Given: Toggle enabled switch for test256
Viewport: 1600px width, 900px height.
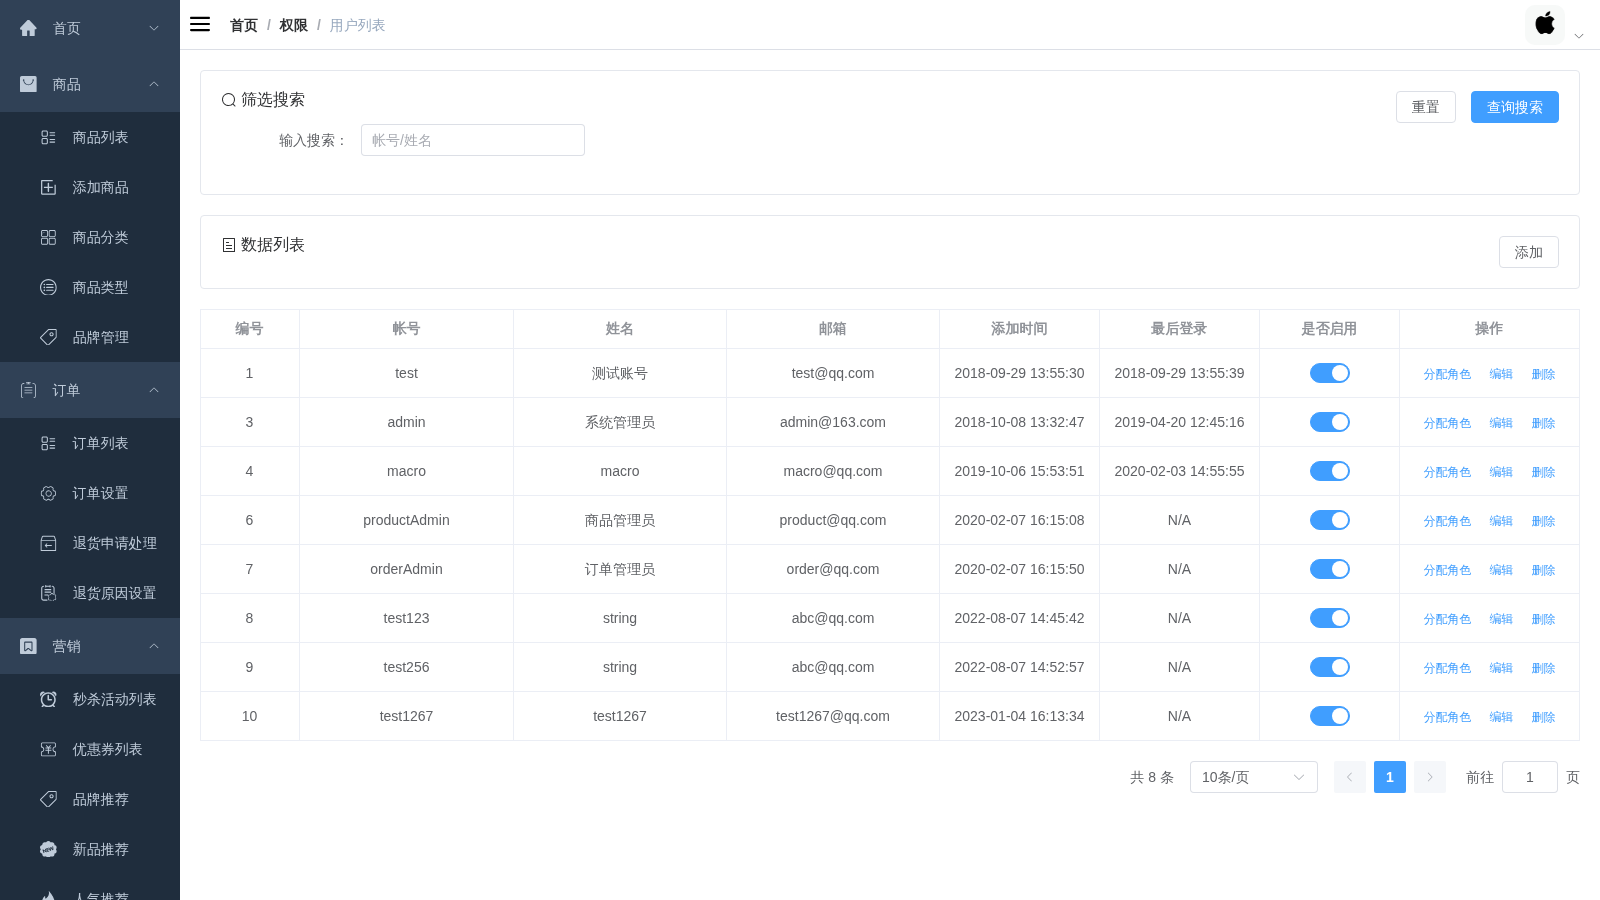Looking at the screenshot, I should coord(1330,667).
